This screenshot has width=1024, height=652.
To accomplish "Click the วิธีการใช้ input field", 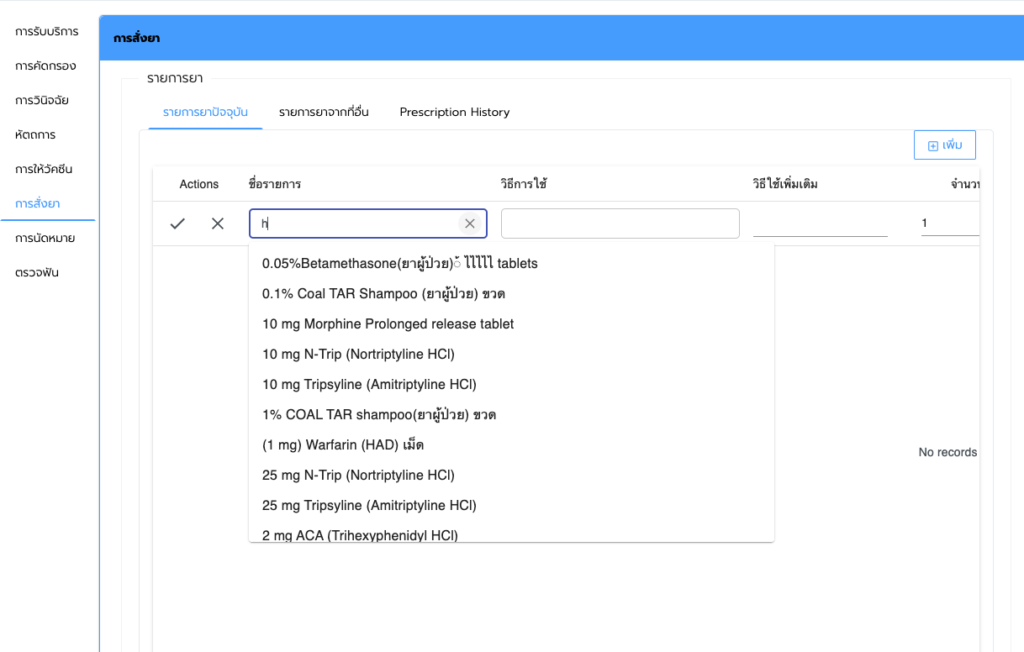I will pos(620,223).
